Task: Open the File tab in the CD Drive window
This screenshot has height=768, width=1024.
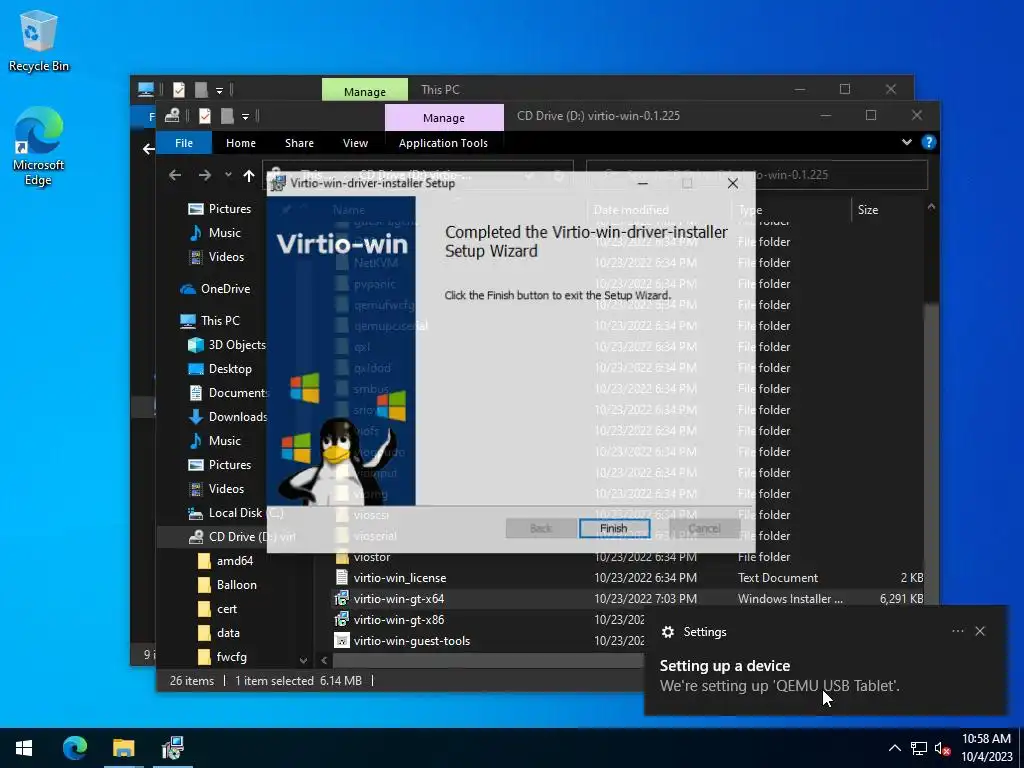Action: point(184,143)
